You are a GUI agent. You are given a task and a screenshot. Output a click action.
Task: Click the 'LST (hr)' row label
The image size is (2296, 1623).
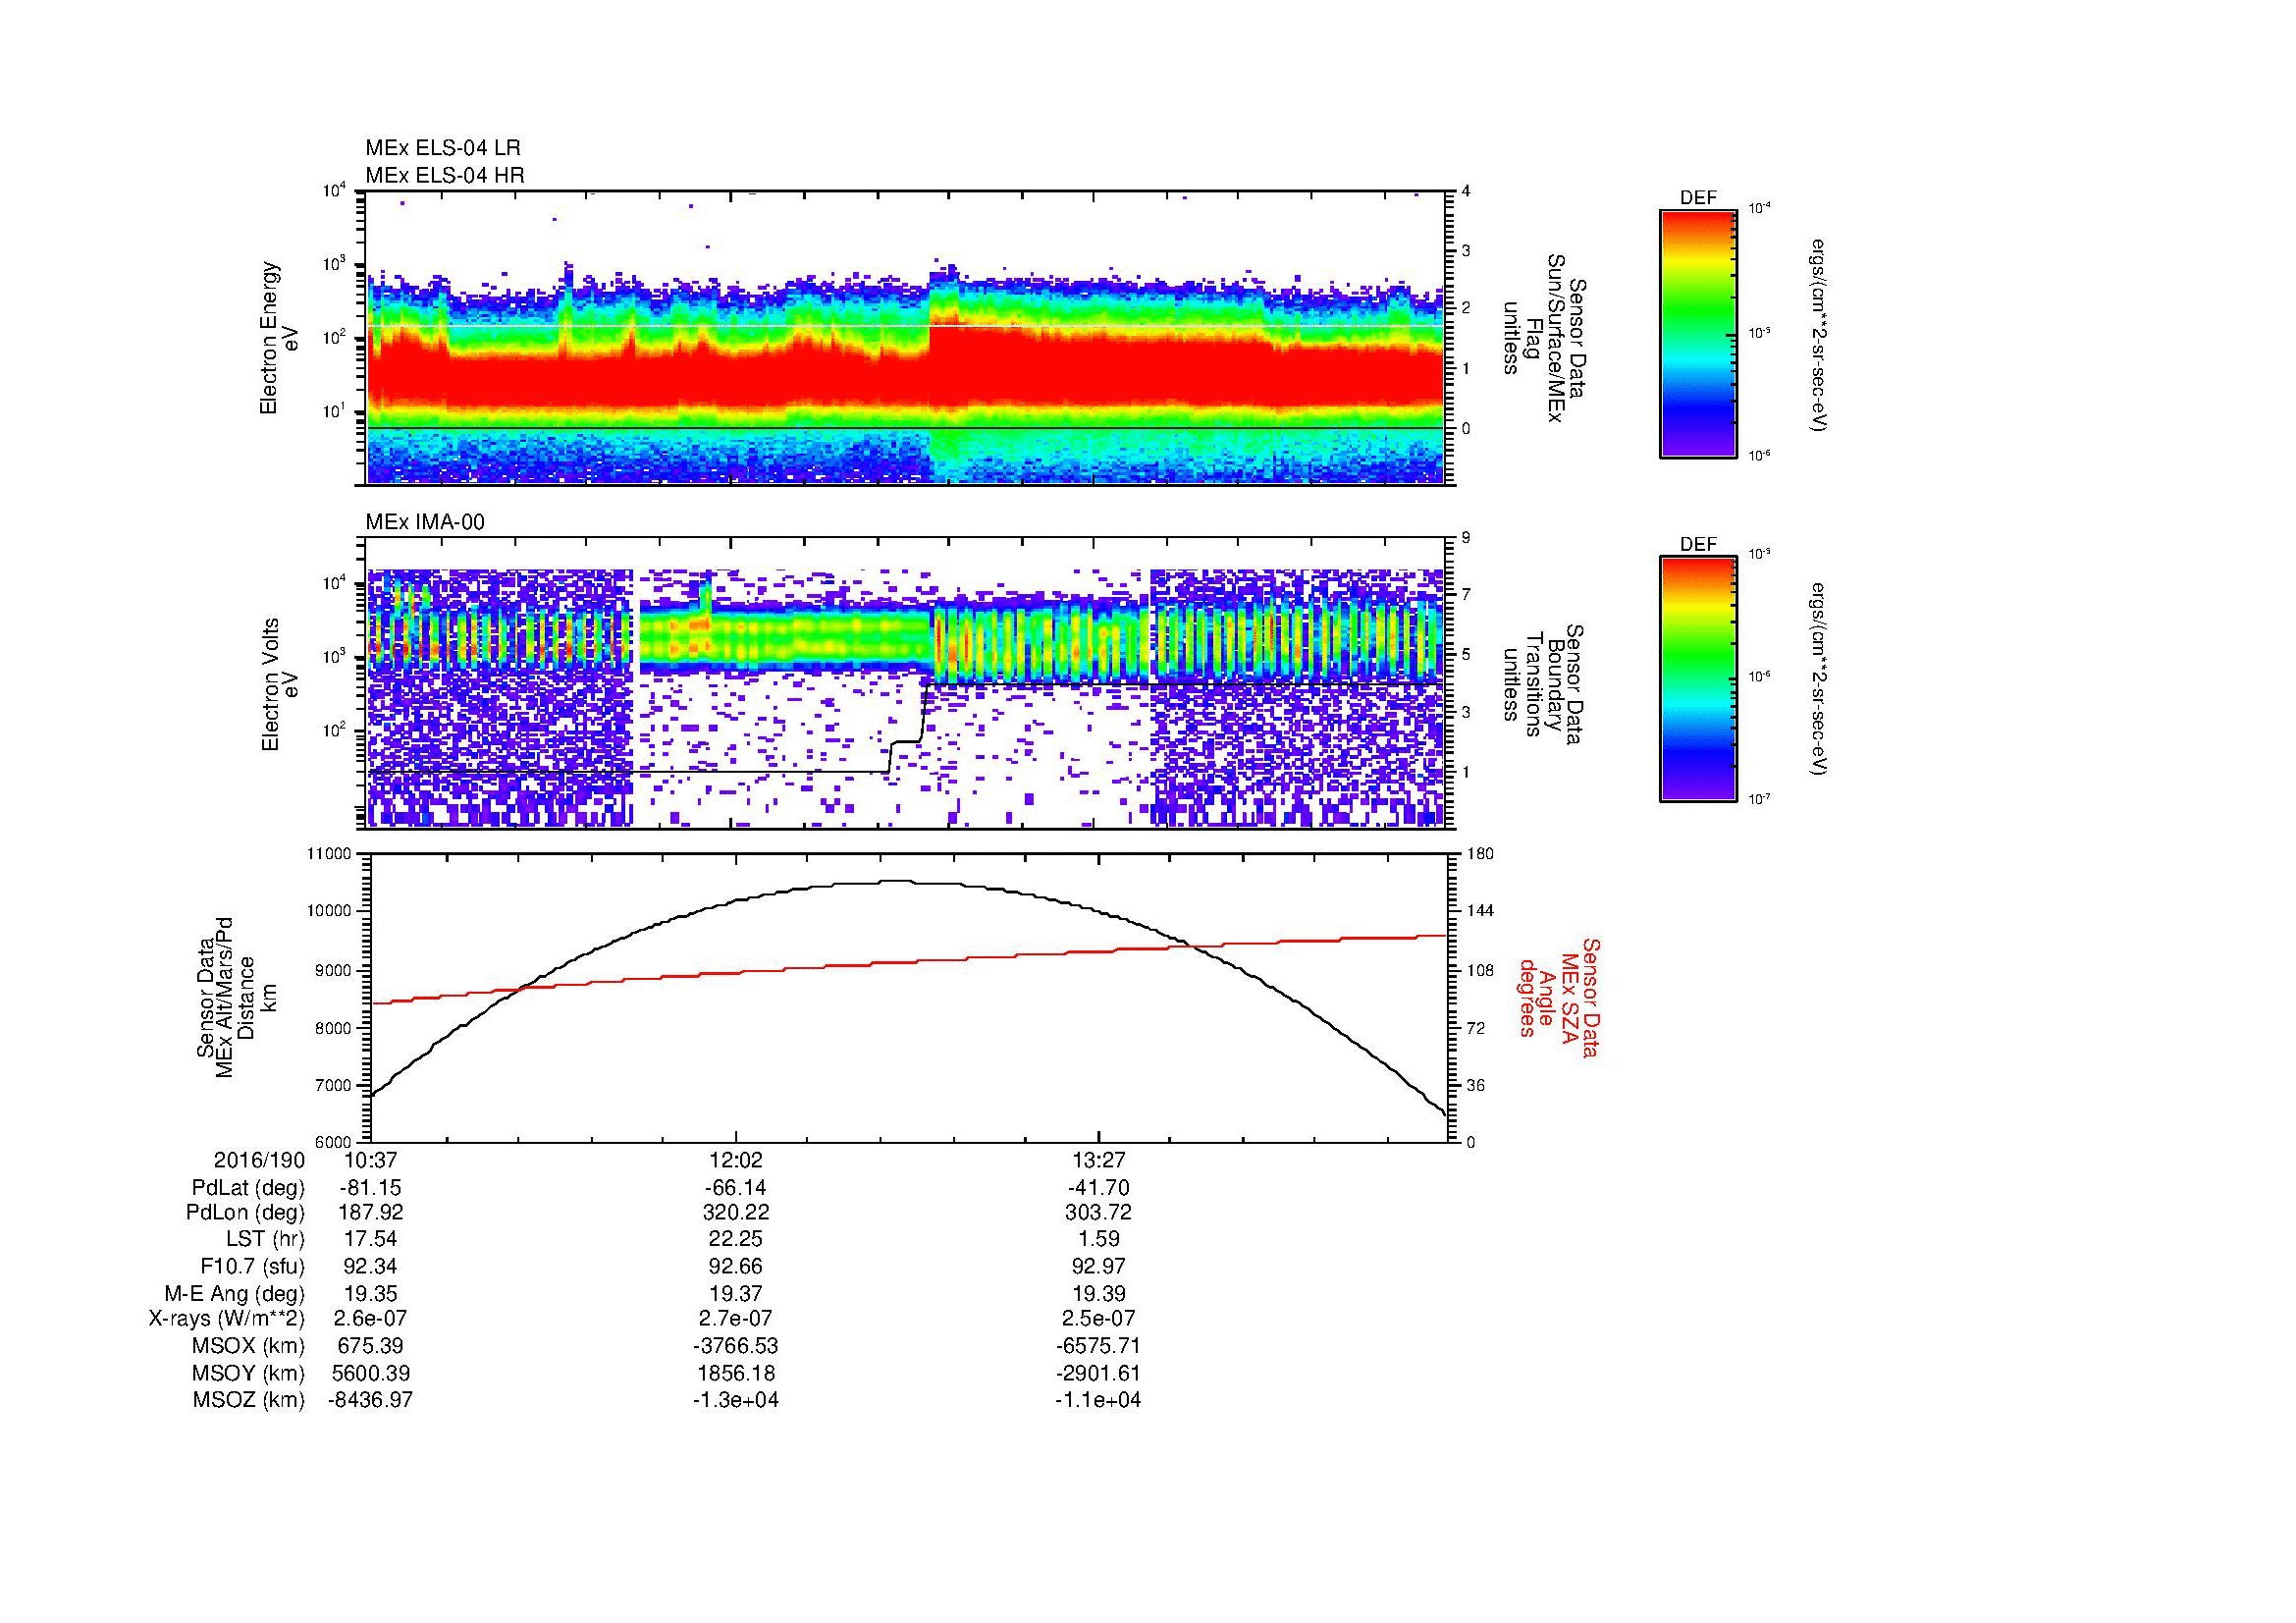click(x=265, y=1239)
